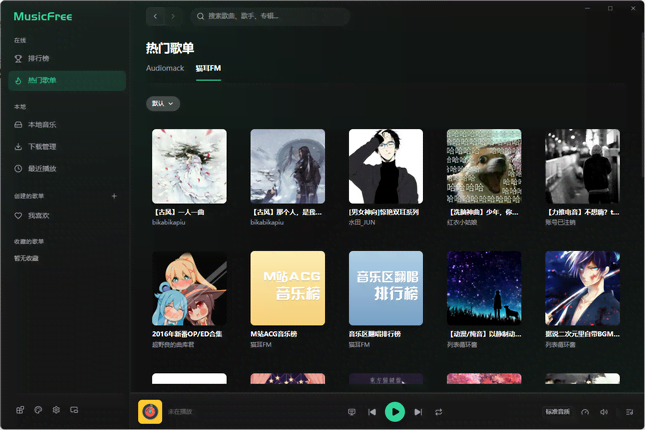Open the 标准音质 quality selector

557,412
